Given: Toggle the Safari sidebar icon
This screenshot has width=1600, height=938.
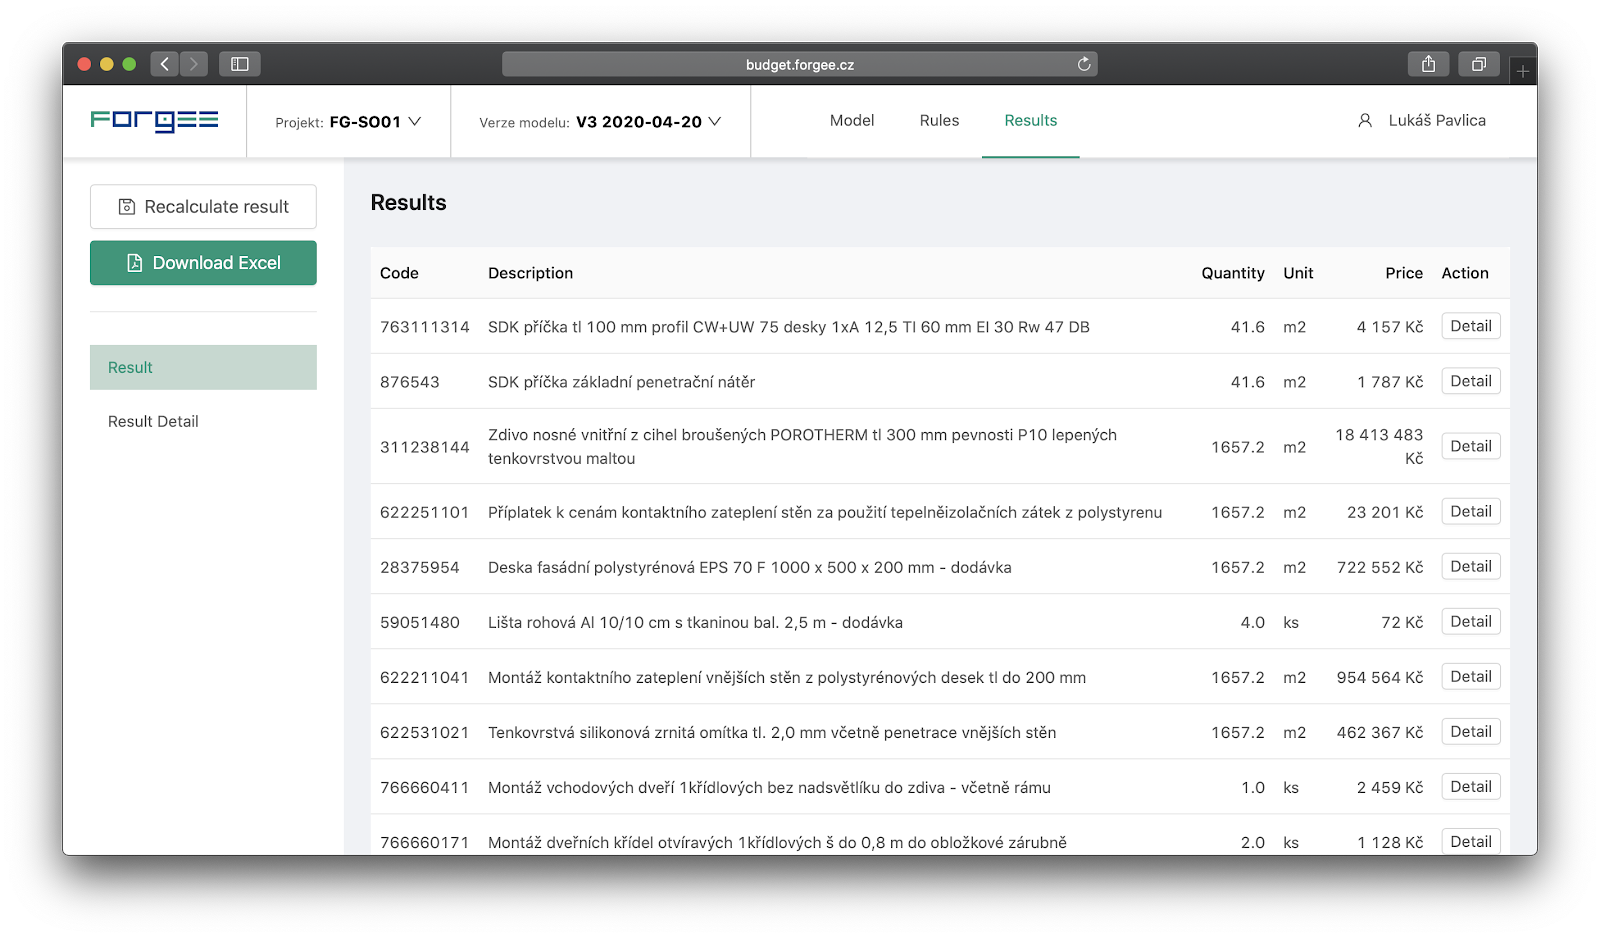Looking at the screenshot, I should [240, 64].
